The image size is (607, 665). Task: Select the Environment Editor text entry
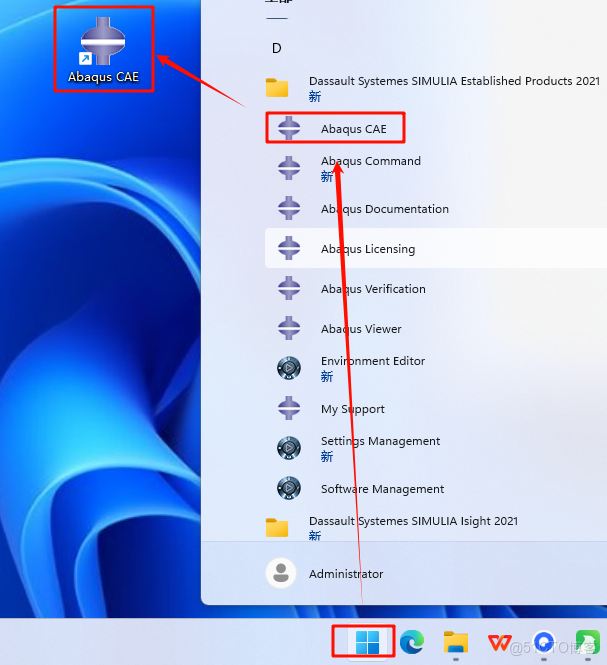click(373, 361)
